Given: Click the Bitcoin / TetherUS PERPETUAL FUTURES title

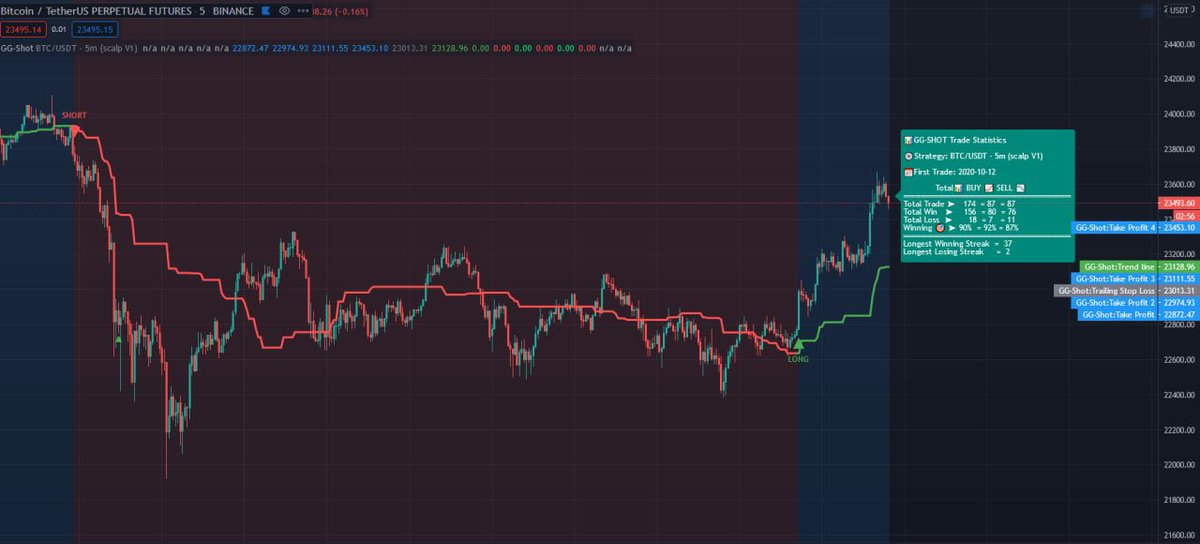Looking at the screenshot, I should 97,10.
